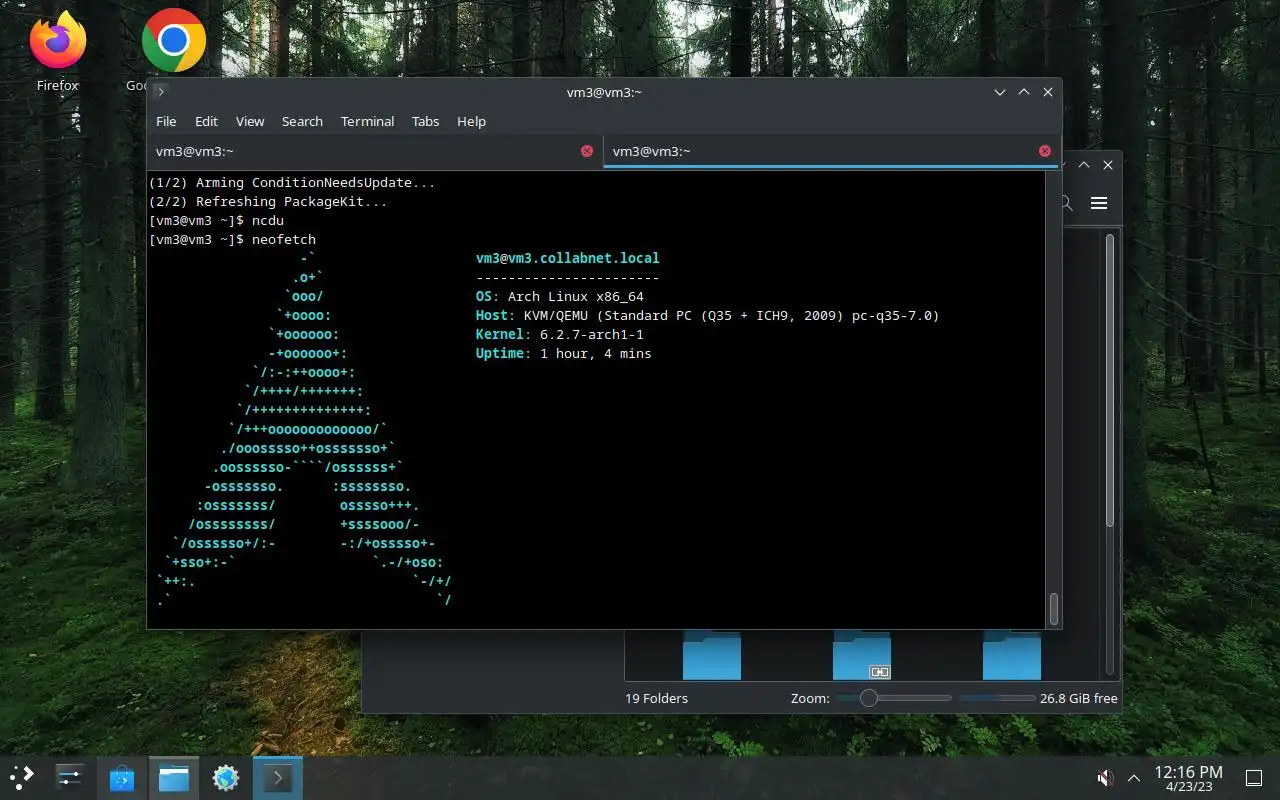The width and height of the screenshot is (1280, 800).
Task: Switch to the Dolphin file manager taskbar entry
Action: 174,777
